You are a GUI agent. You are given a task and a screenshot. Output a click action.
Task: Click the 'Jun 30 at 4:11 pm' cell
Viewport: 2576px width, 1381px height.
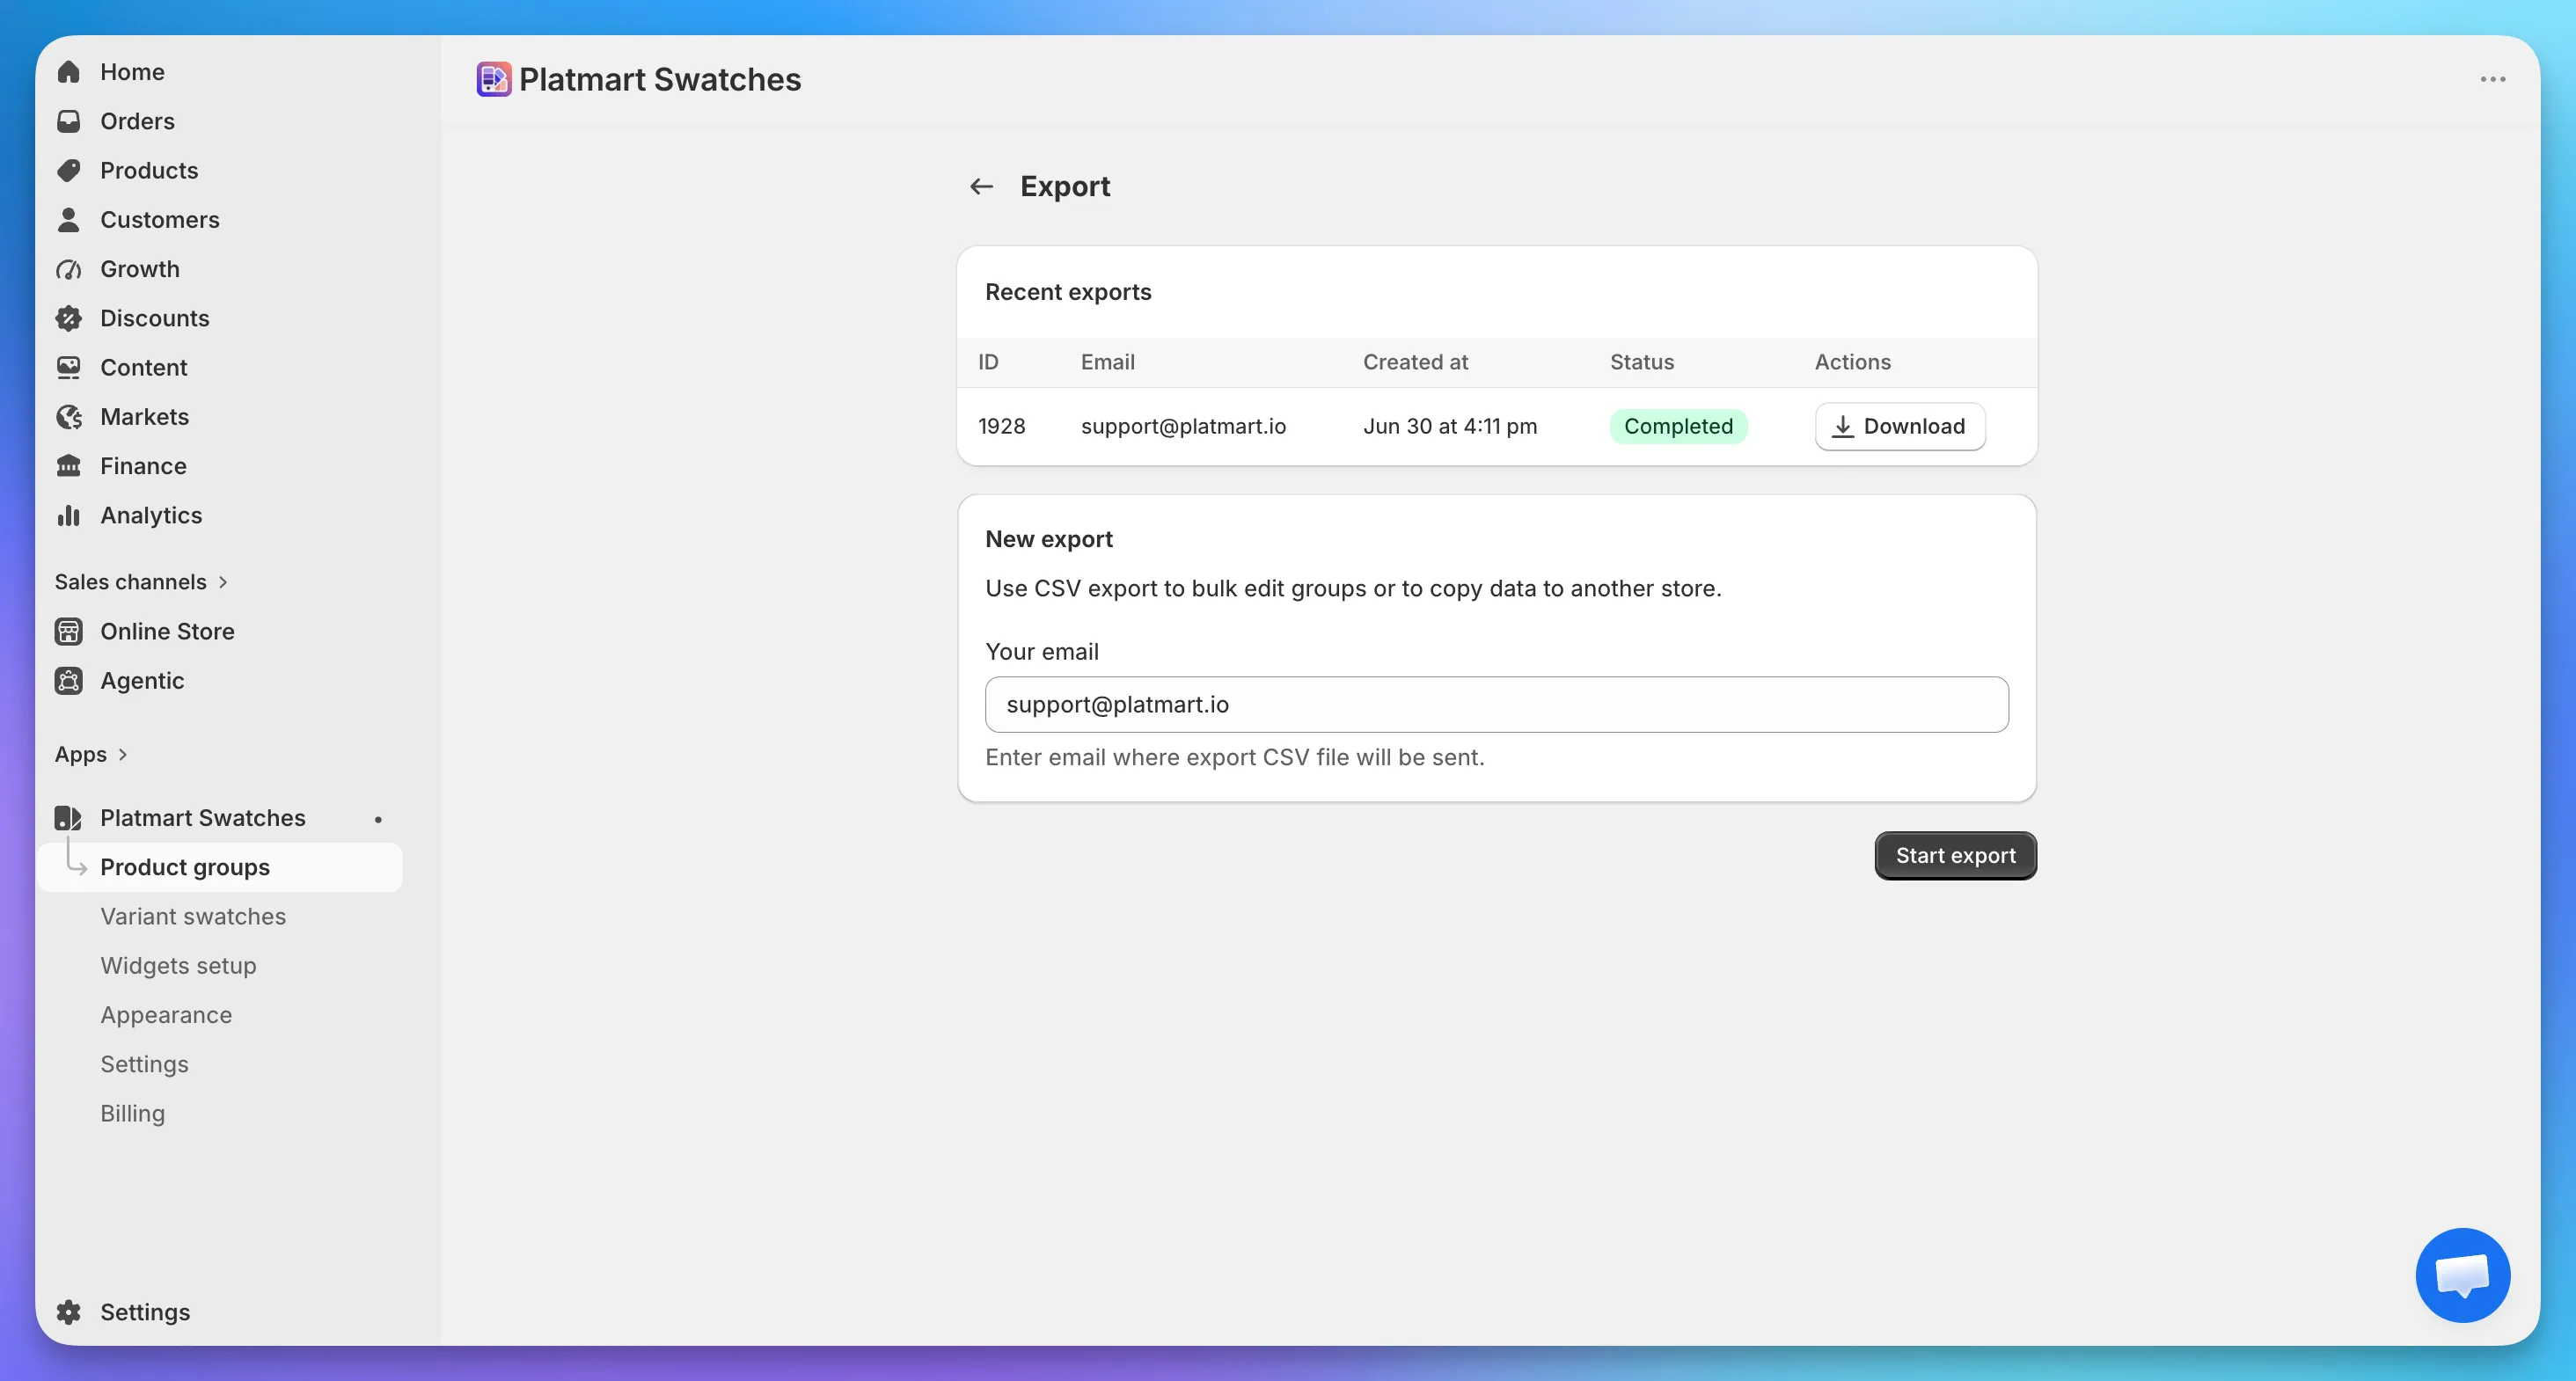[1450, 426]
